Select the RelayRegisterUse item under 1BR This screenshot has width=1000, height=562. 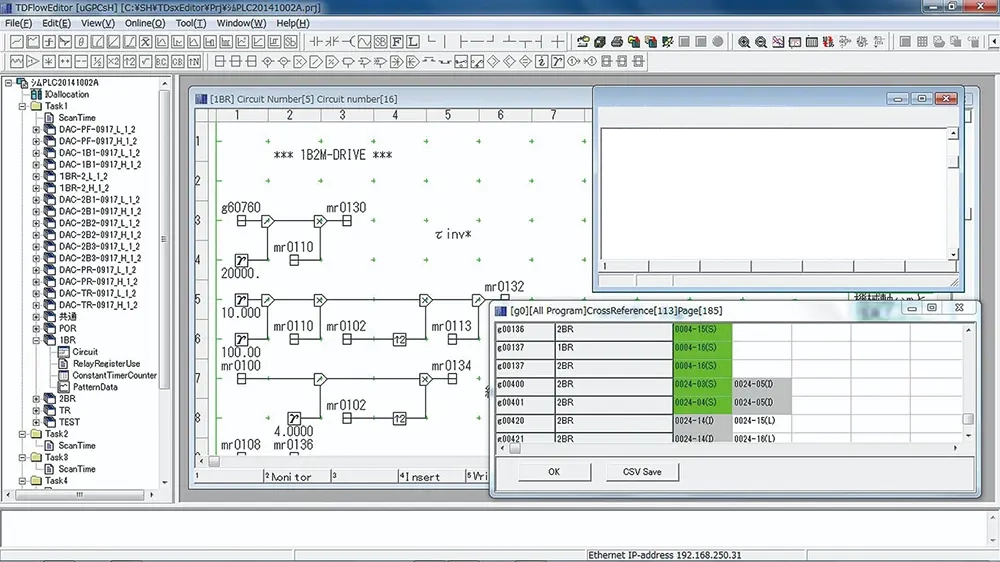pyautogui.click(x=105, y=364)
